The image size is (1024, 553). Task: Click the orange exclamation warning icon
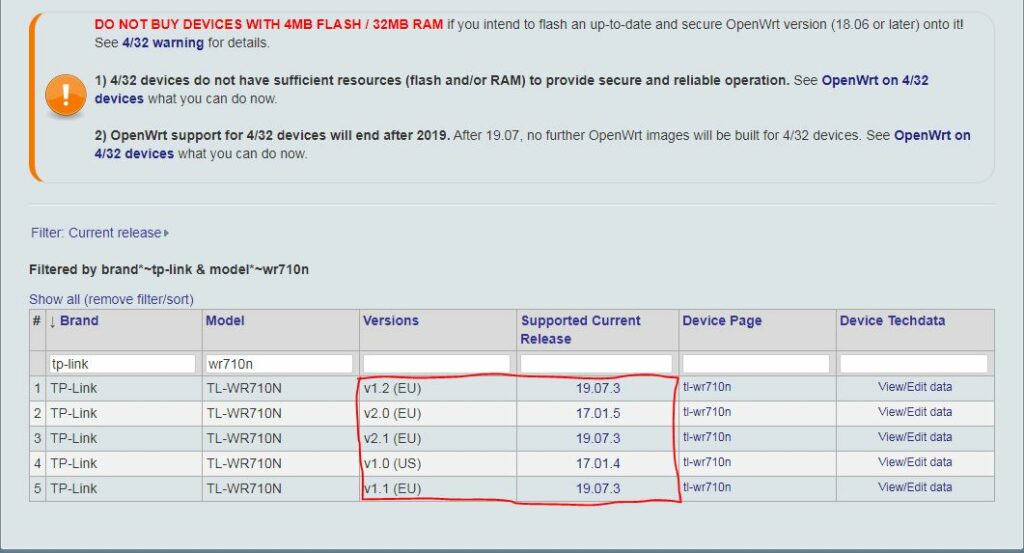click(65, 95)
